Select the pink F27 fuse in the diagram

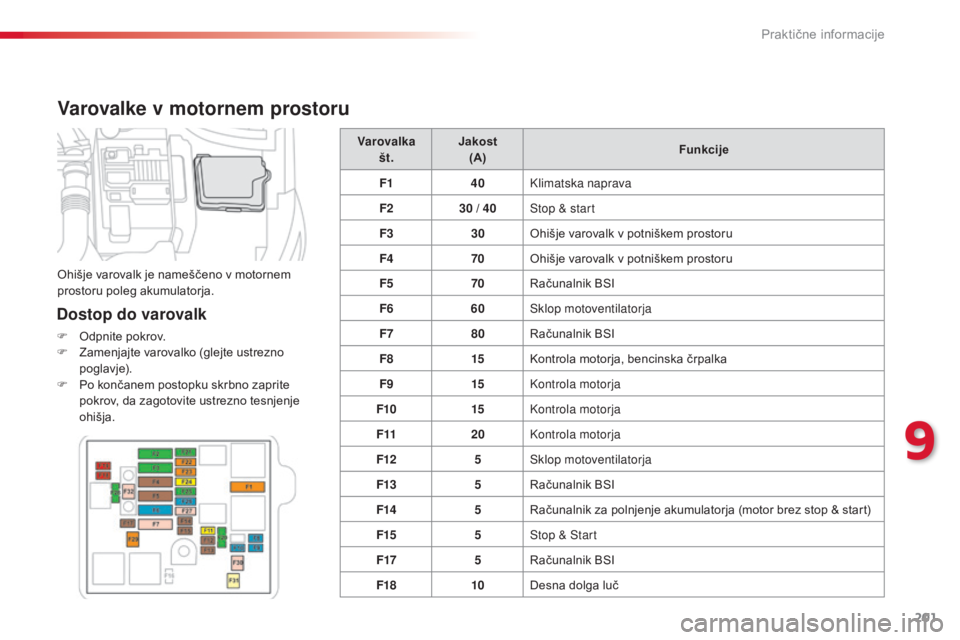point(186,511)
